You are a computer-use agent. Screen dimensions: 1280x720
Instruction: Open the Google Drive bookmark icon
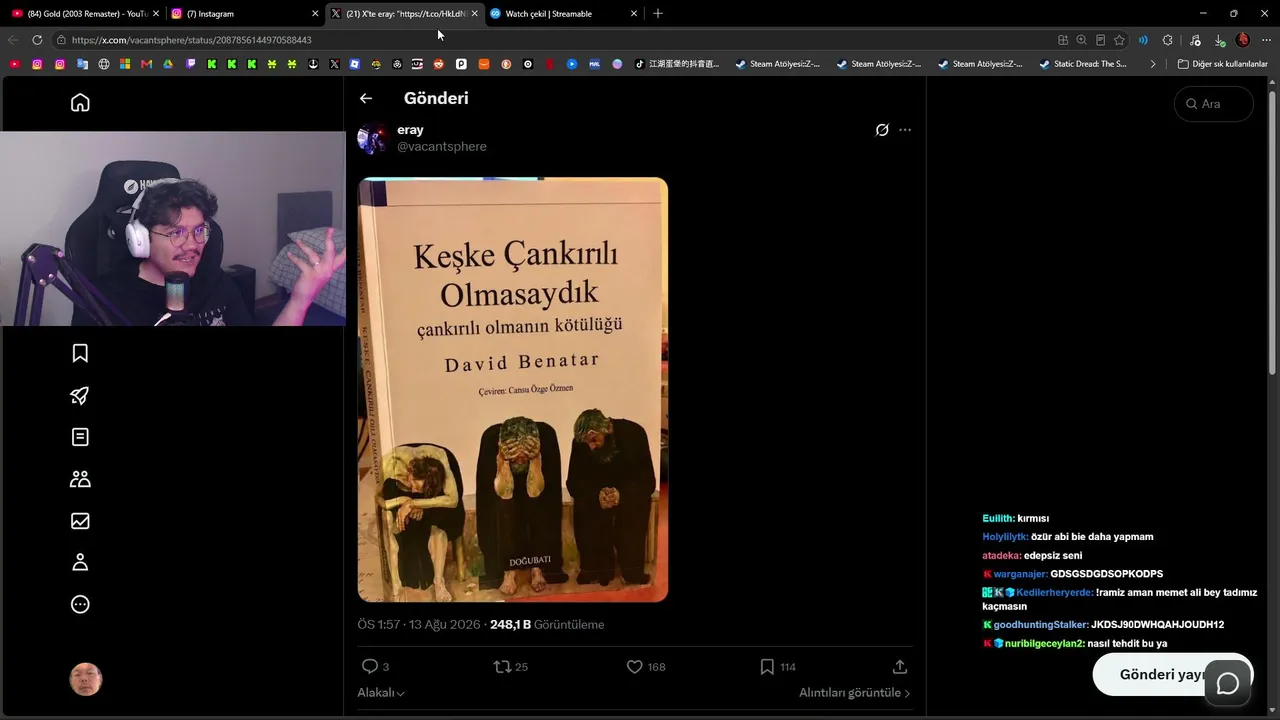(x=168, y=64)
